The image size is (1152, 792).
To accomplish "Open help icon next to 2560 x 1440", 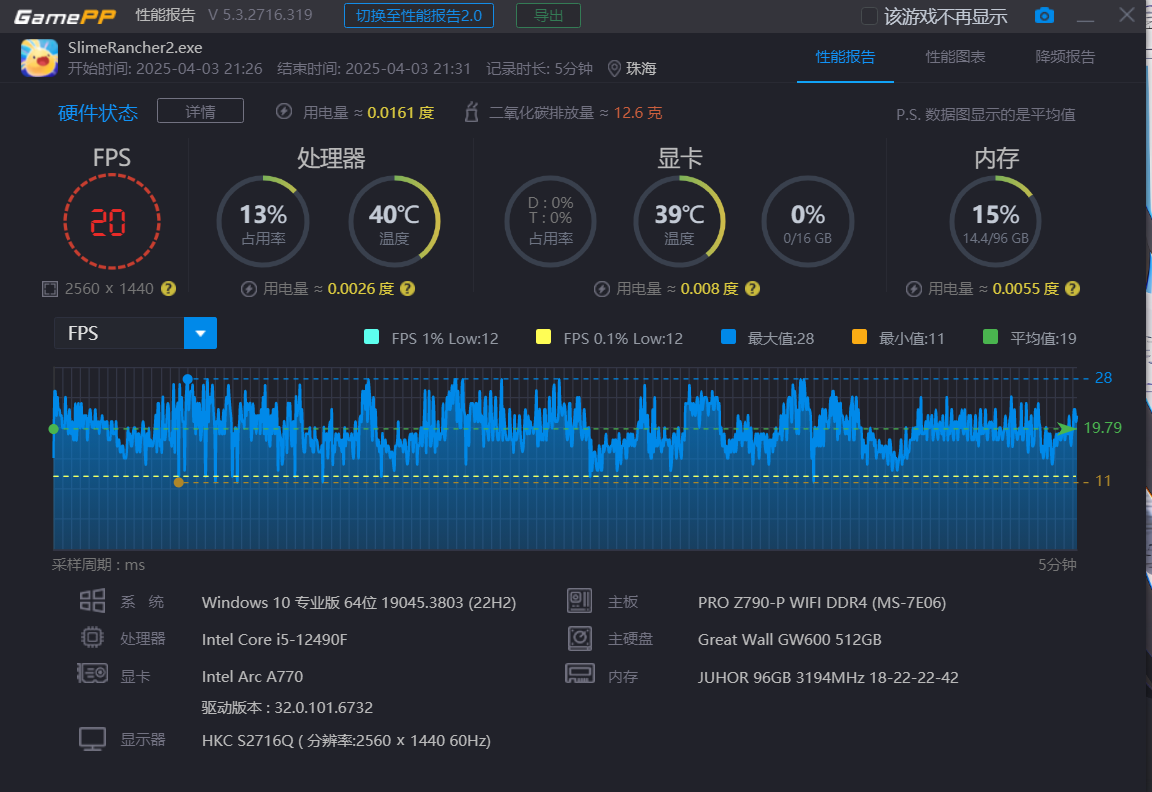I will point(168,289).
